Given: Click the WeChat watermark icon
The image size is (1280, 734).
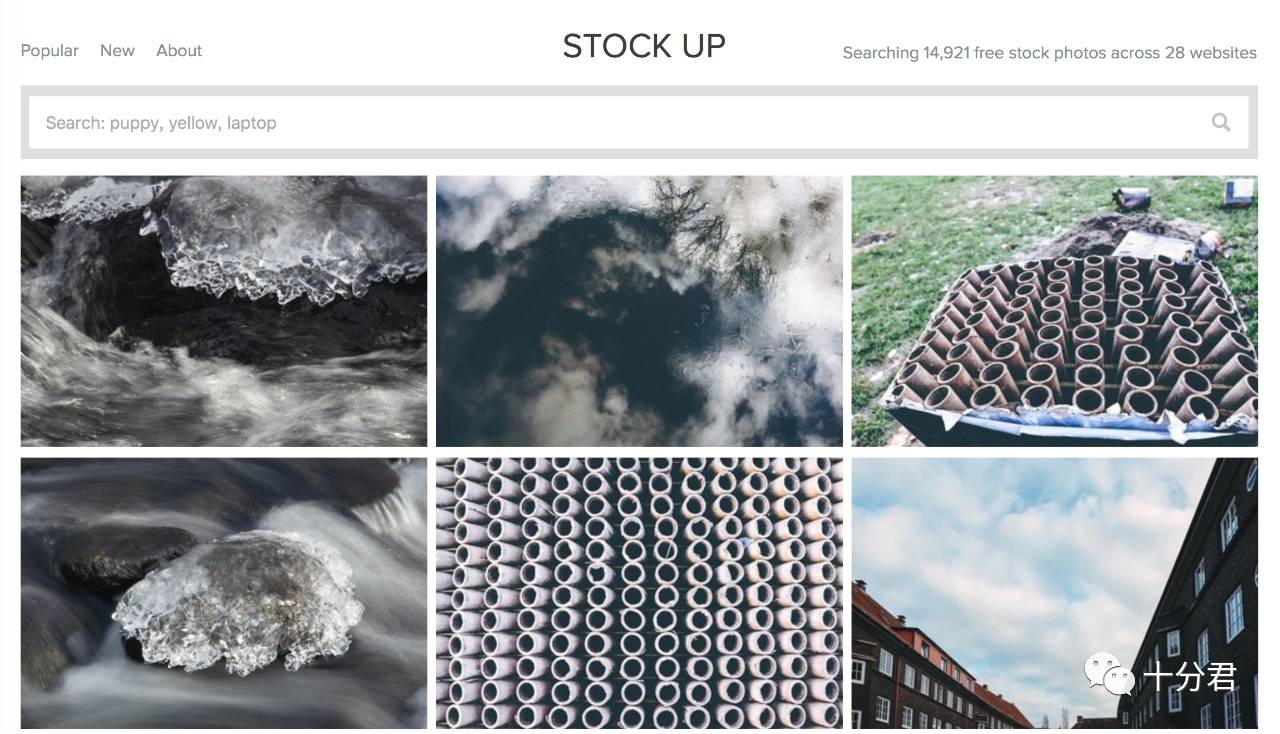Looking at the screenshot, I should point(1109,676).
